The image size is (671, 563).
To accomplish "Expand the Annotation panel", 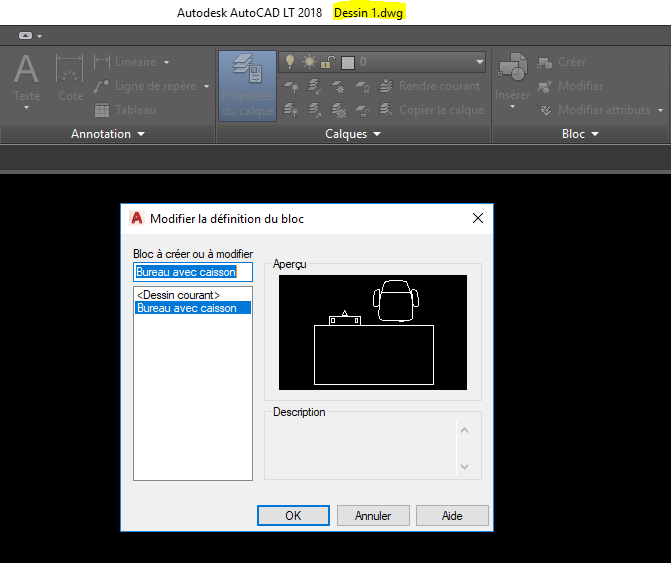I will coord(108,133).
